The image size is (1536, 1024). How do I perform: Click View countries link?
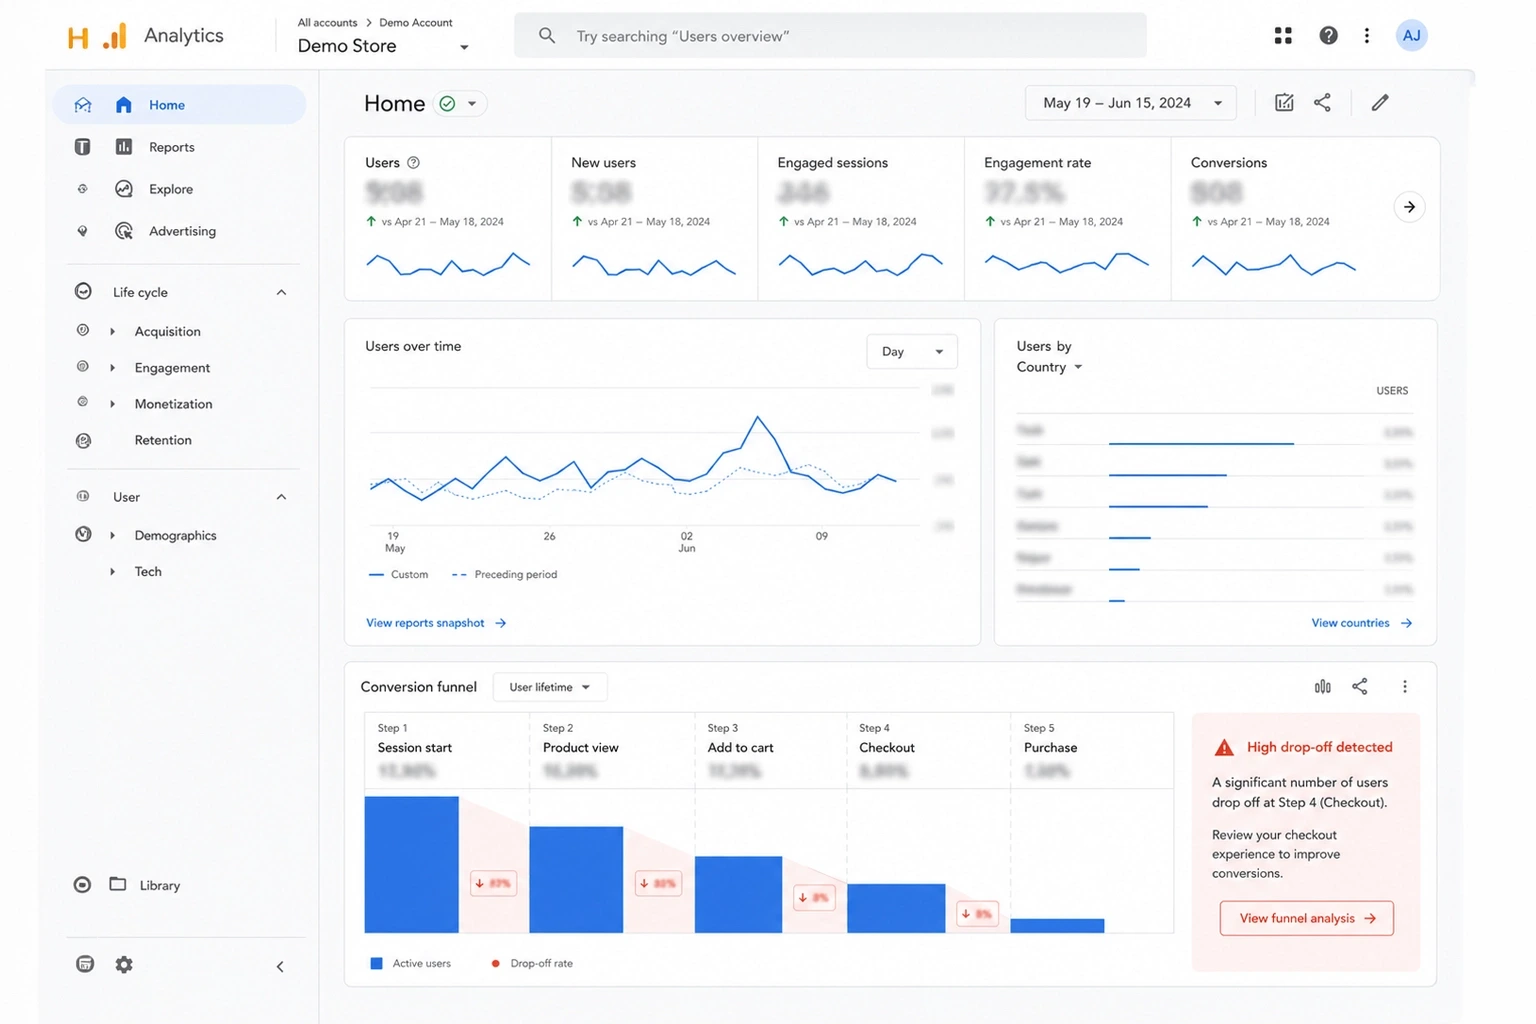[x=1362, y=623]
